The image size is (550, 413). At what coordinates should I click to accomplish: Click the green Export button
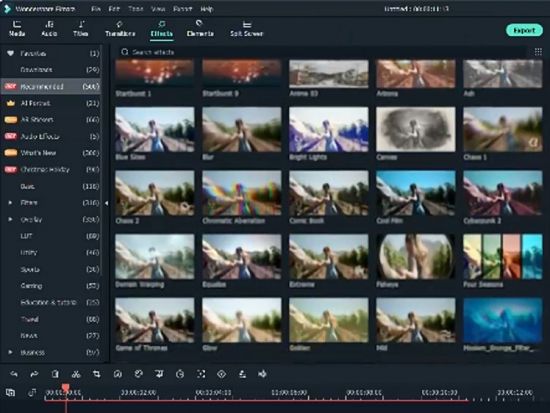pyautogui.click(x=524, y=31)
